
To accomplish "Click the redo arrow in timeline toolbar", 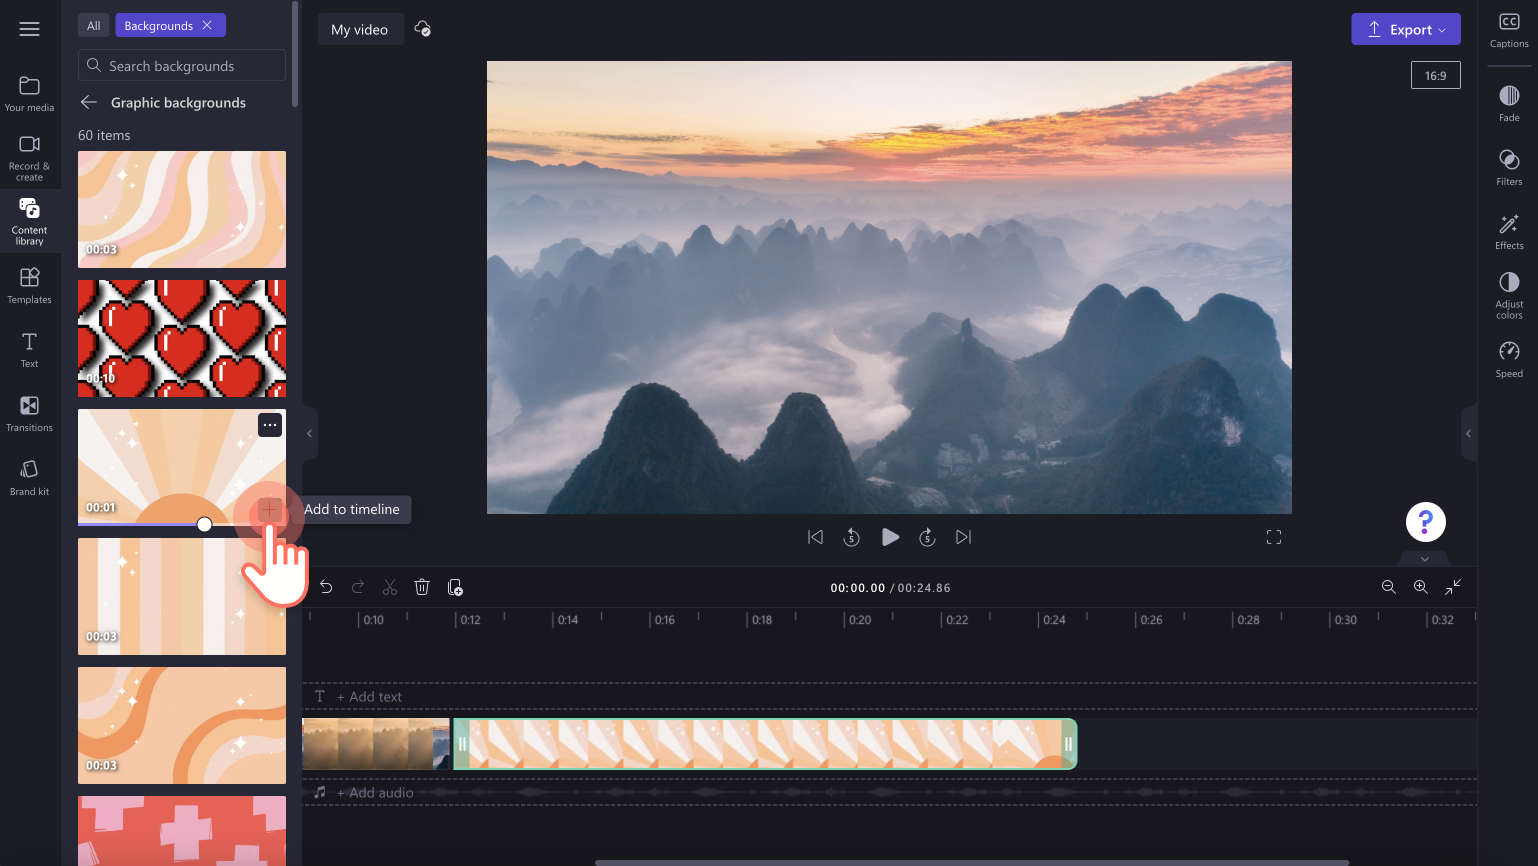I will coord(358,587).
